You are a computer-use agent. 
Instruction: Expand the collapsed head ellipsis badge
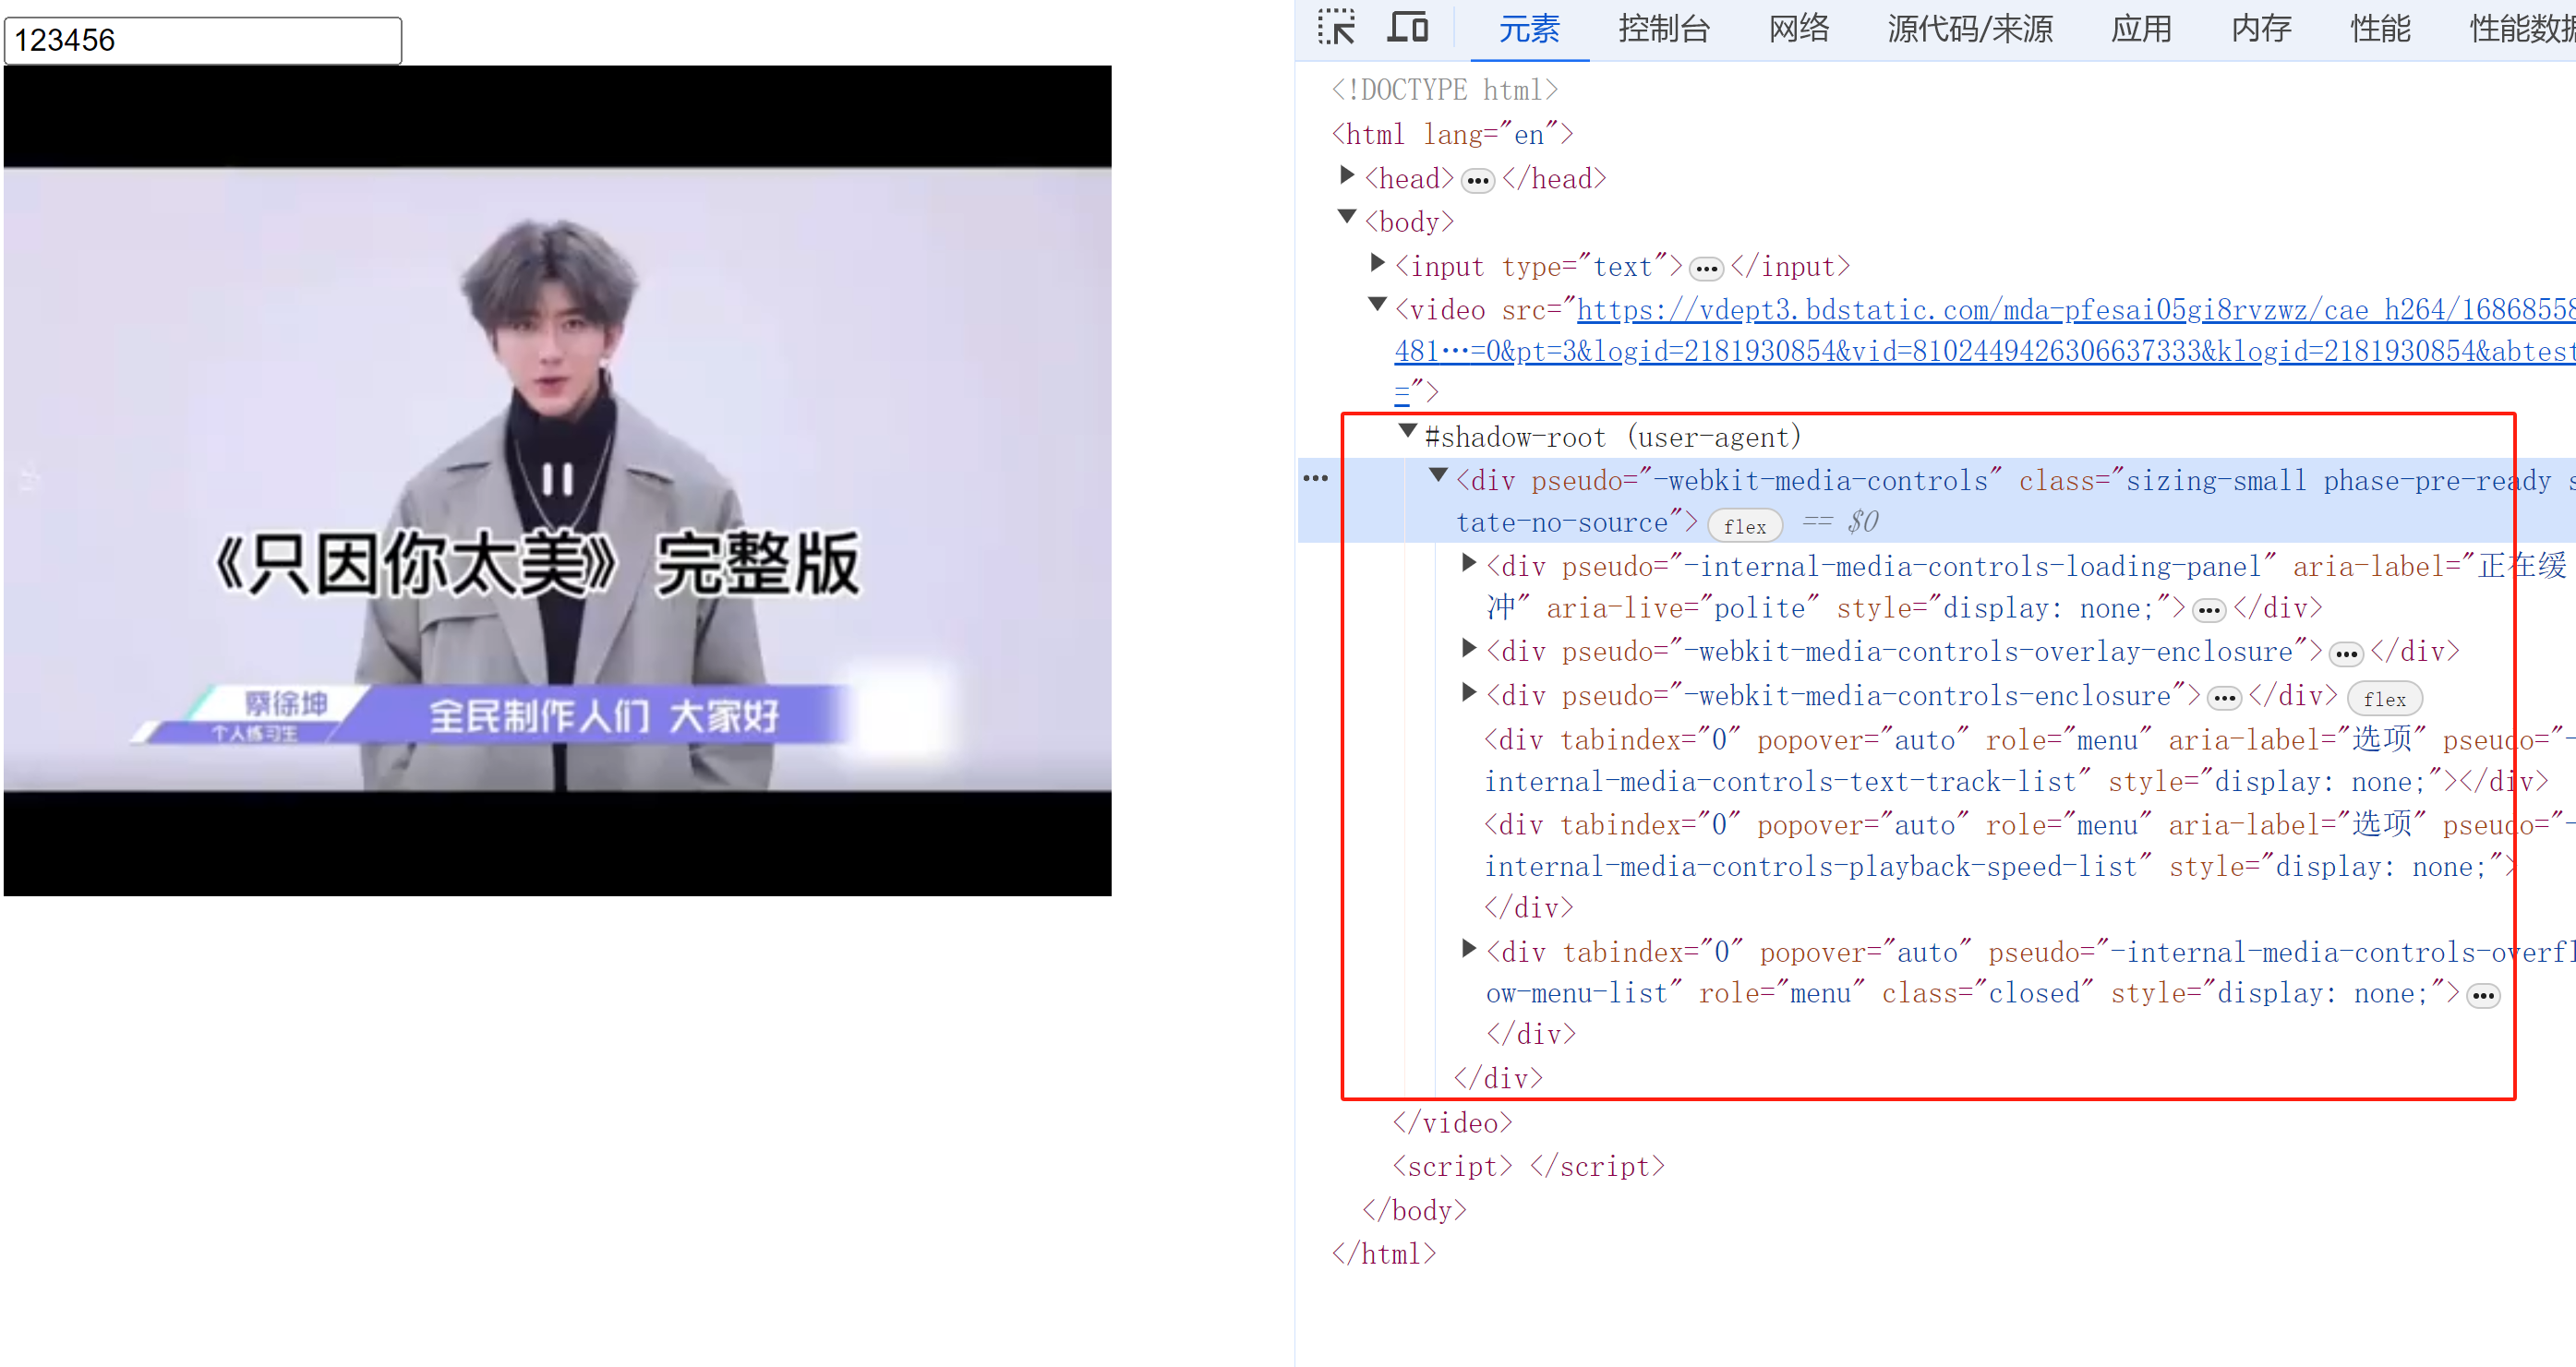1477,181
